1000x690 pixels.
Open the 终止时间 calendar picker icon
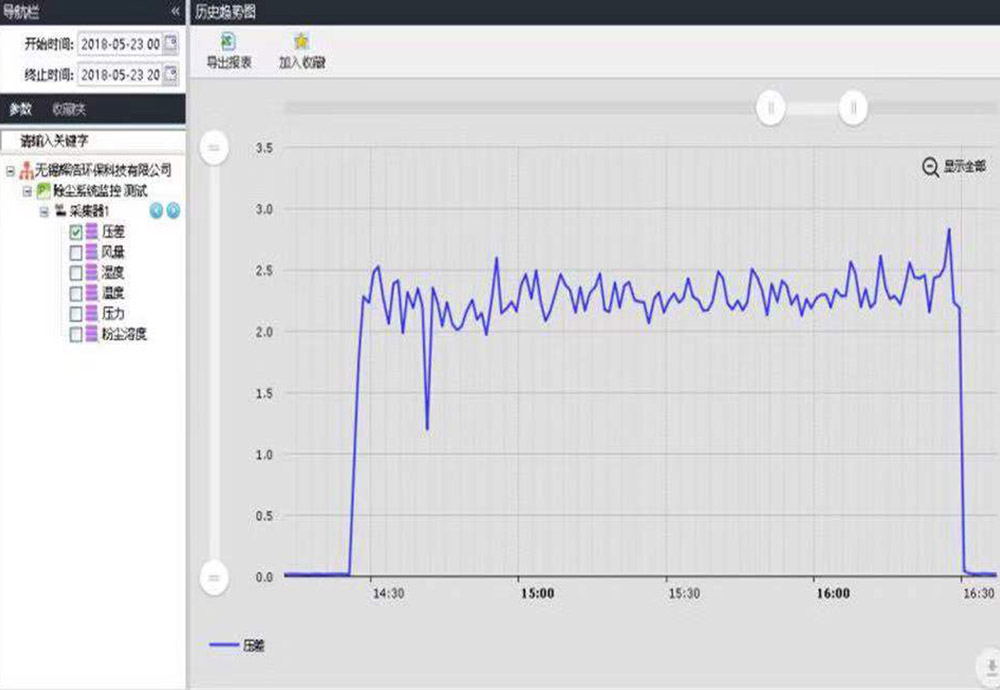(170, 73)
